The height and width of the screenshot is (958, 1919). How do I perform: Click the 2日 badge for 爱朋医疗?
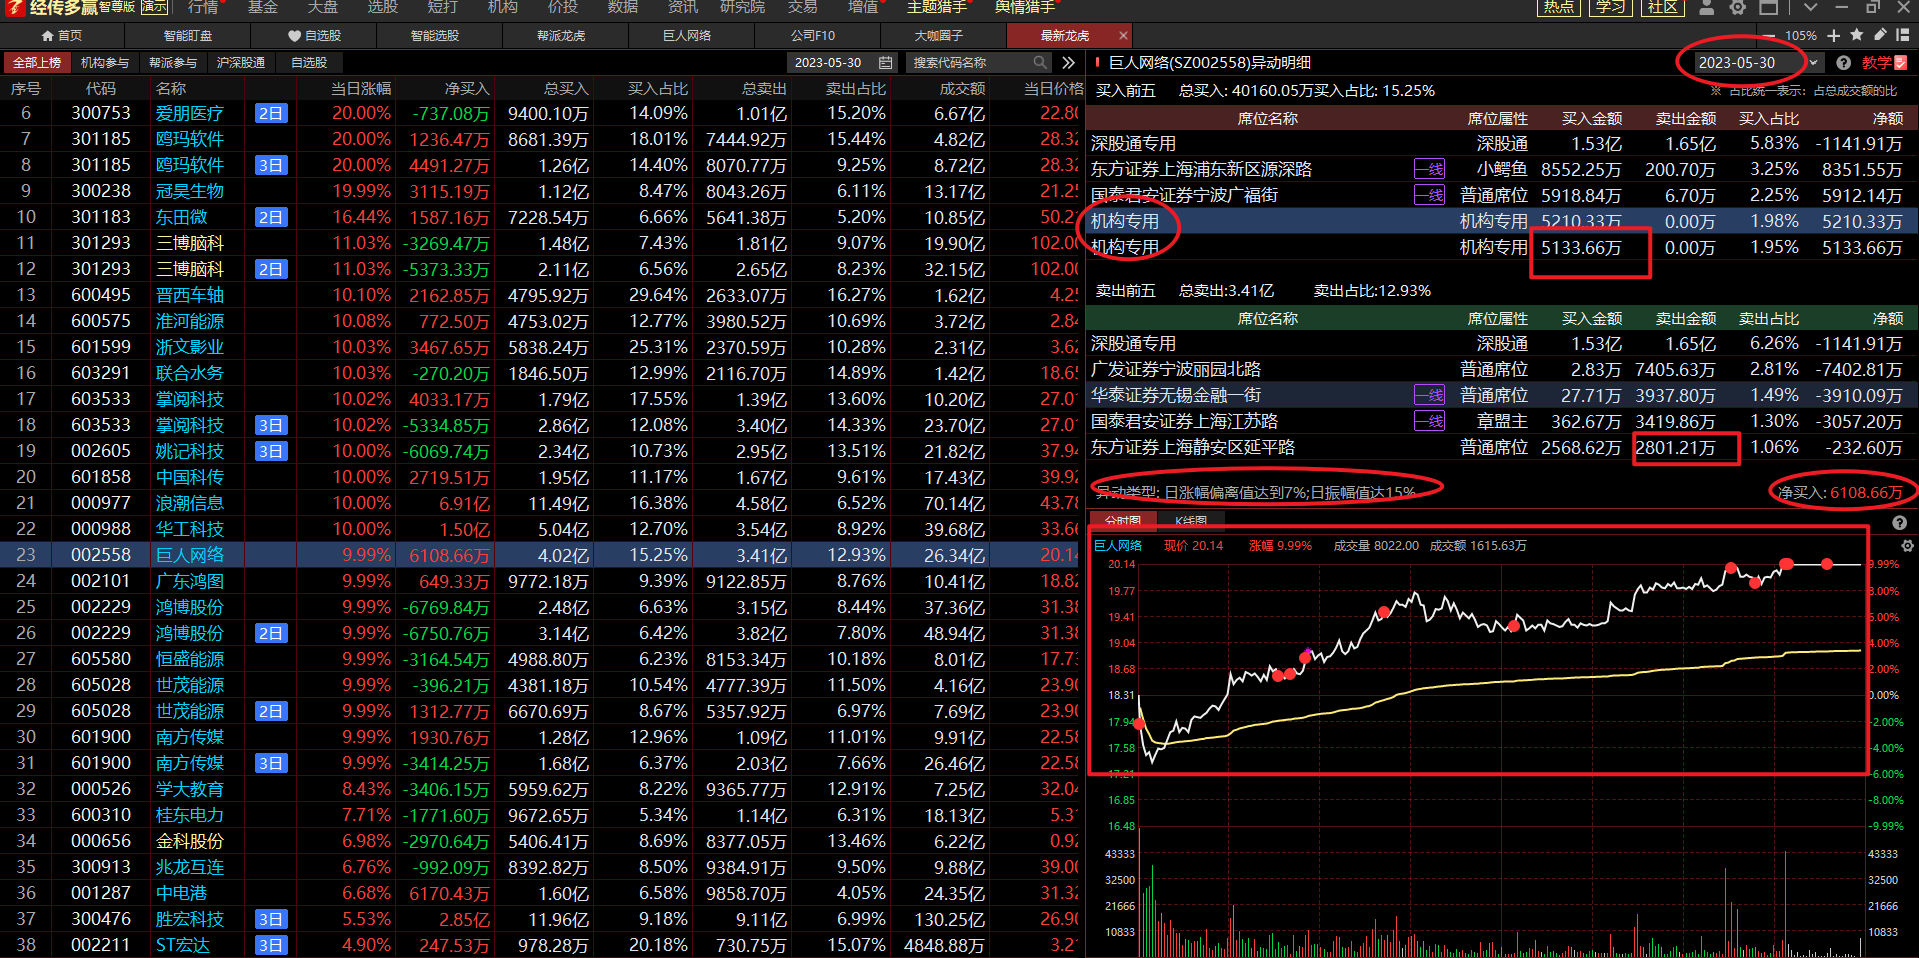tap(271, 113)
